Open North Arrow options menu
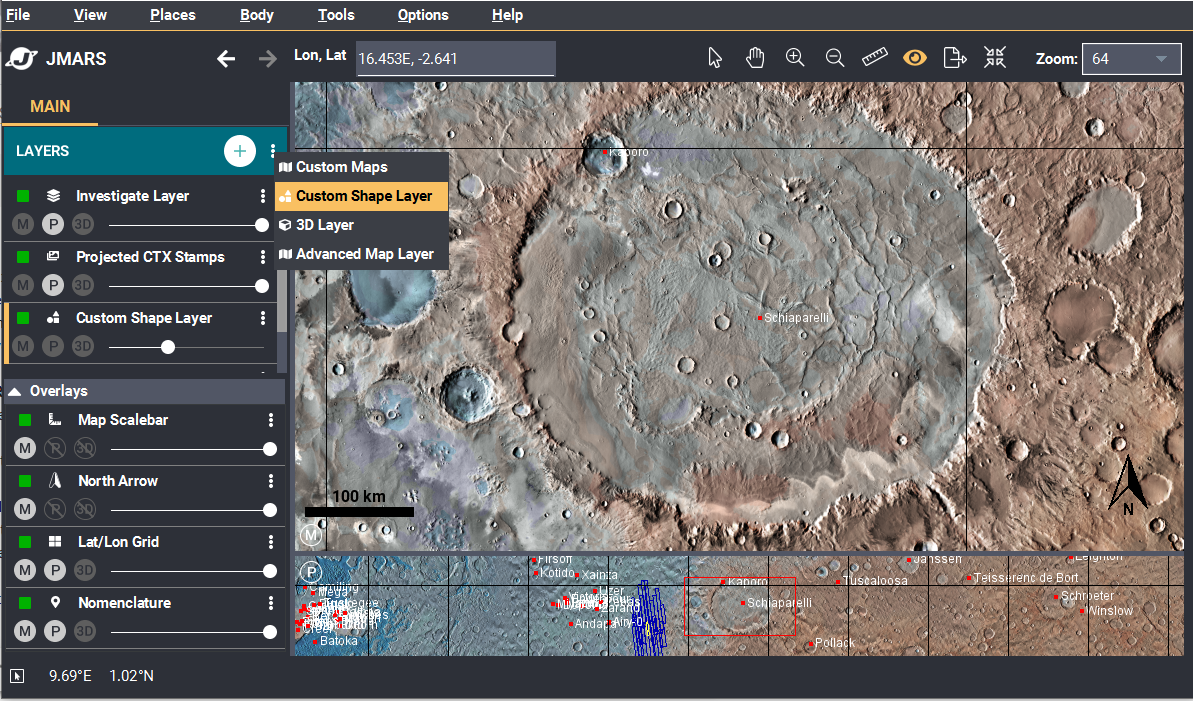The width and height of the screenshot is (1193, 701). (271, 481)
